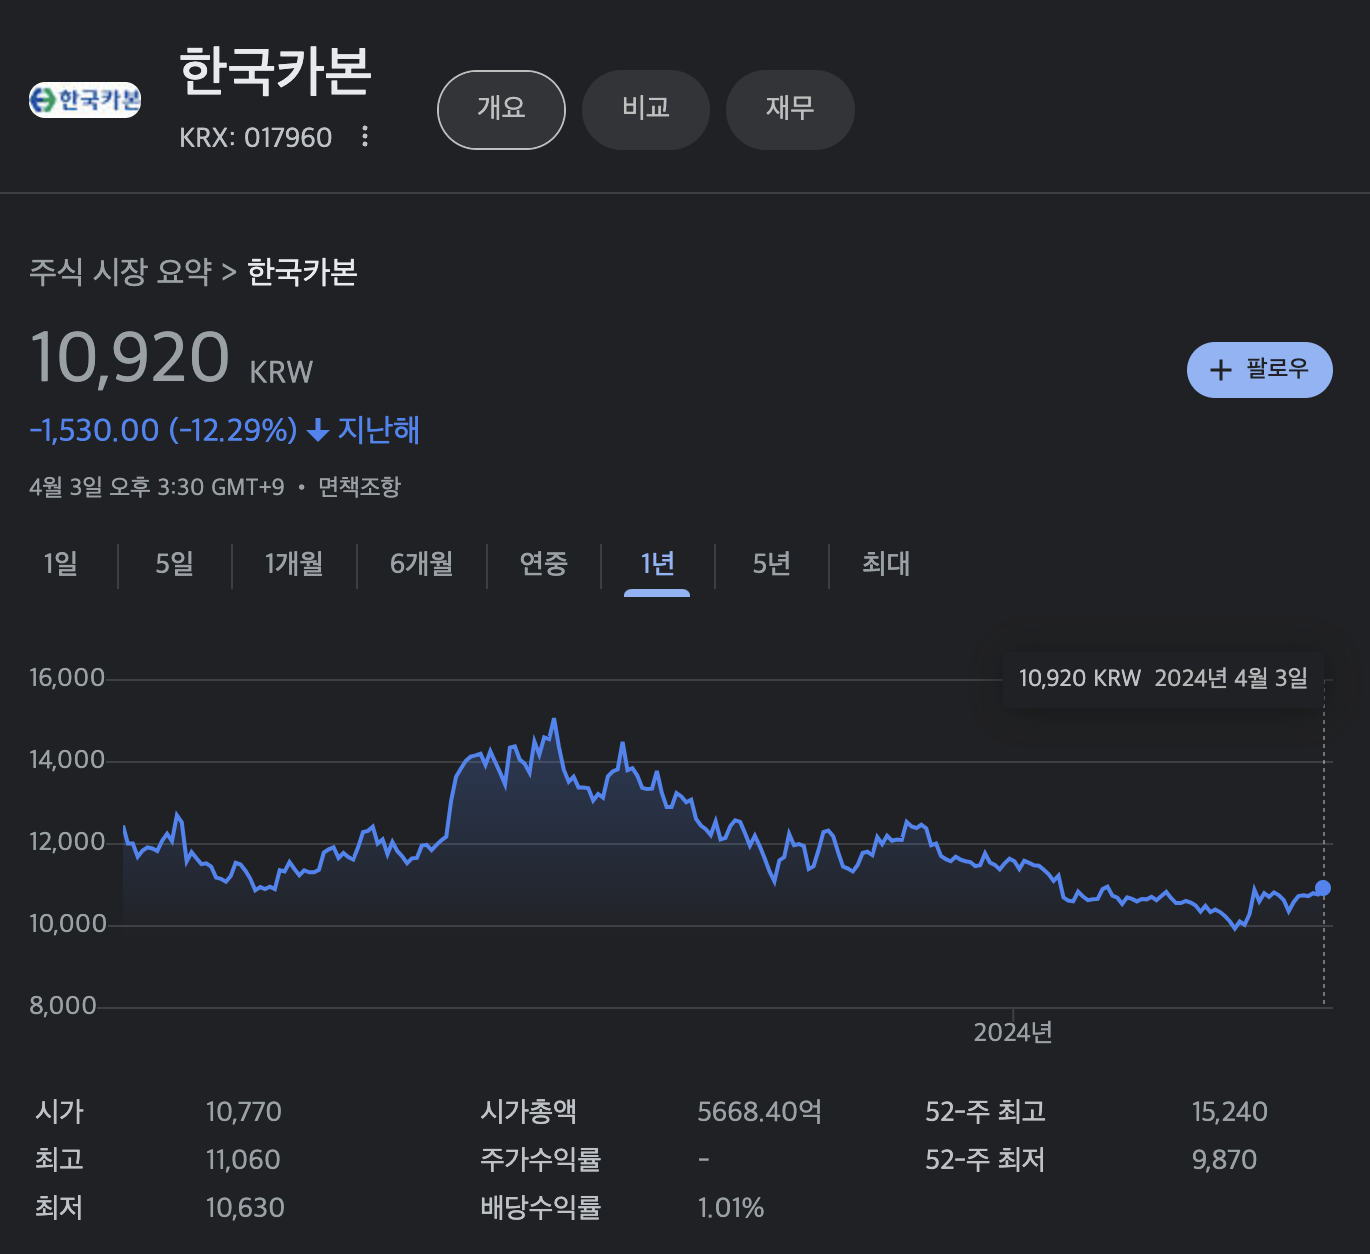Viewport: 1370px width, 1254px height.
Task: Select the 1년 chart range
Action: tap(657, 564)
